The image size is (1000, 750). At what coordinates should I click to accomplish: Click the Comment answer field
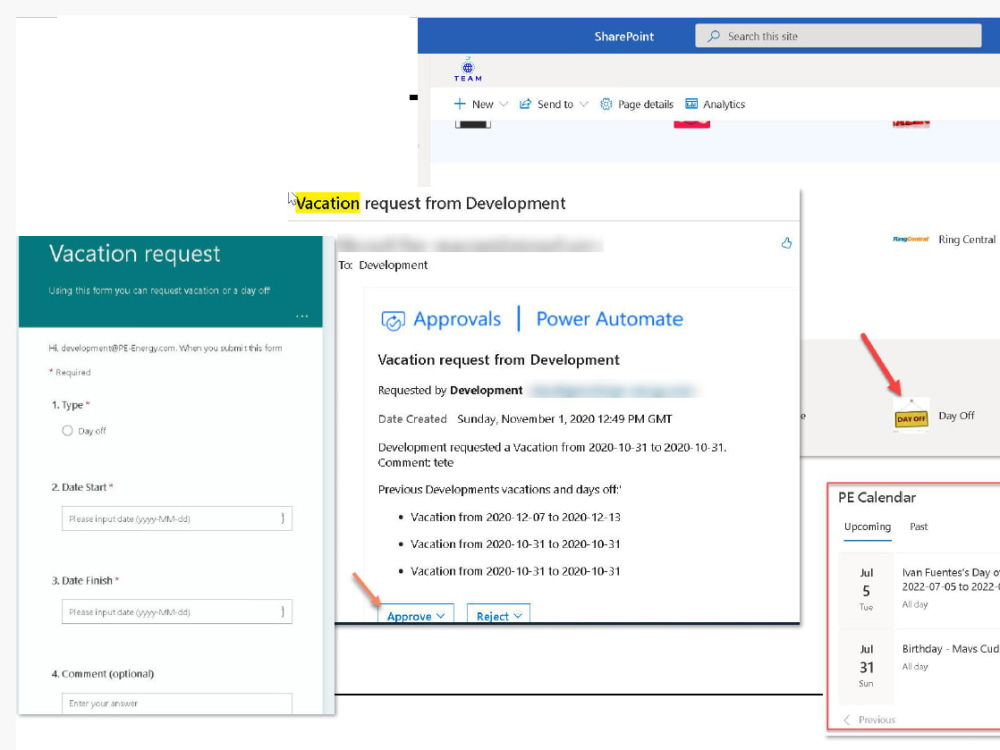177,703
